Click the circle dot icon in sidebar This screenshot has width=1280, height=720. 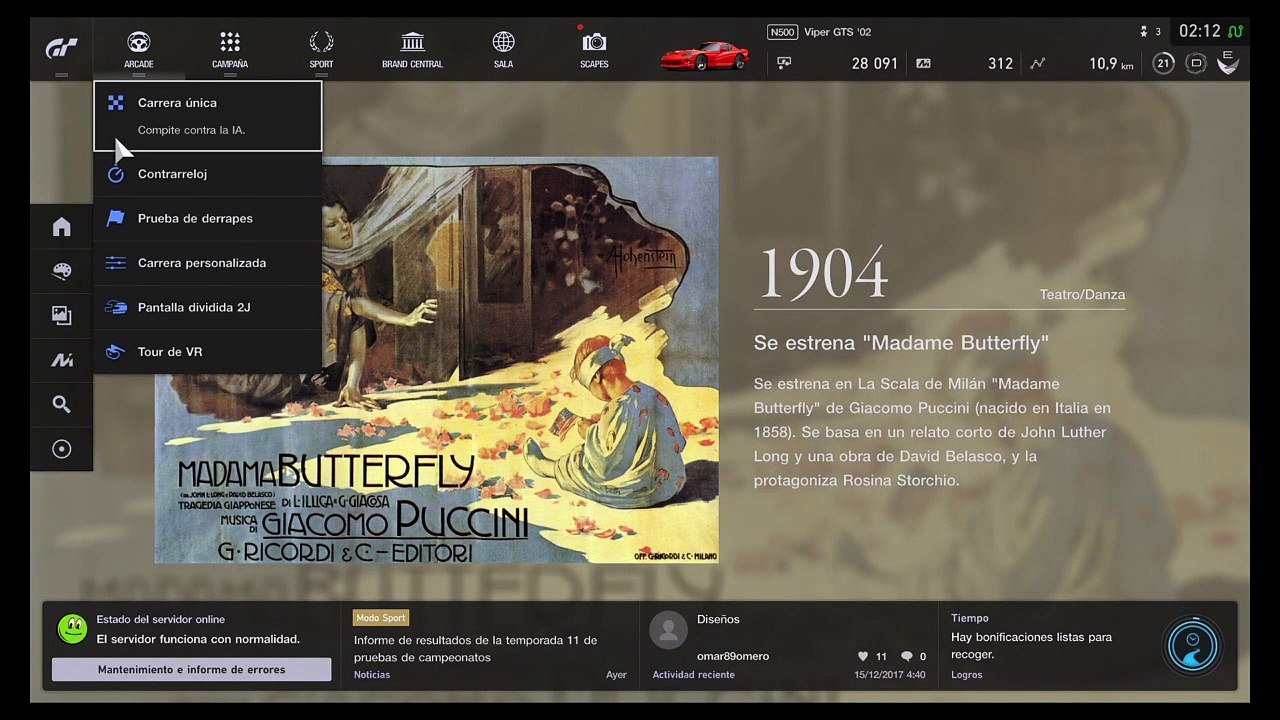pos(62,449)
